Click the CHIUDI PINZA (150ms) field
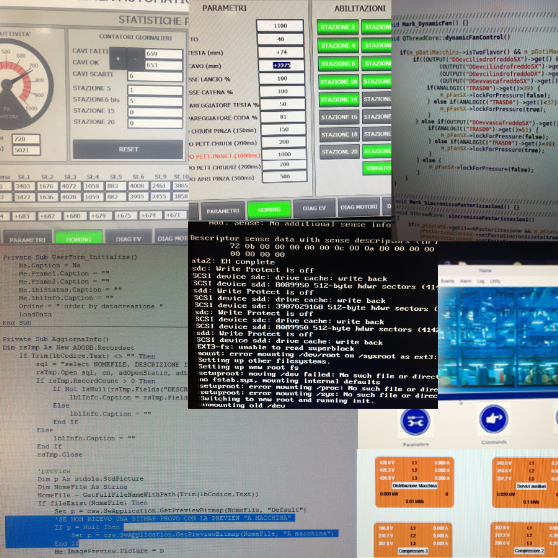 283,130
